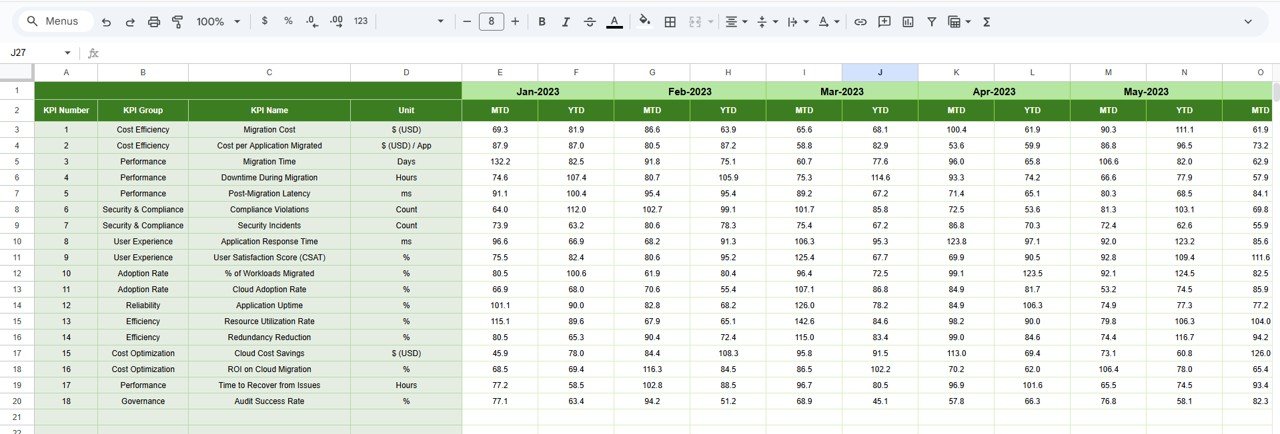
Task: Toggle bold formatting
Action: click(x=542, y=21)
